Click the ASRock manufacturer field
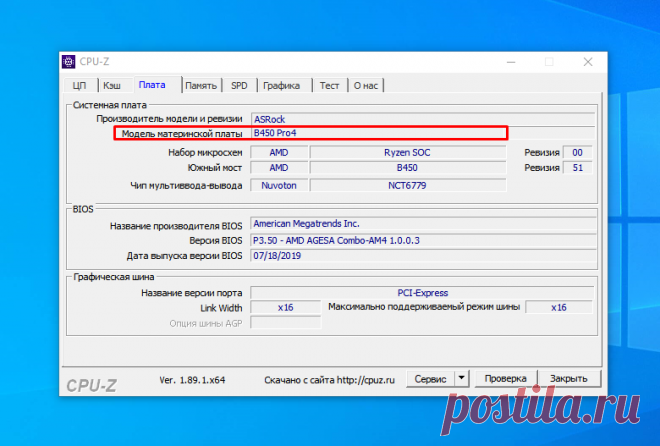This screenshot has width=660, height=446. [423, 119]
